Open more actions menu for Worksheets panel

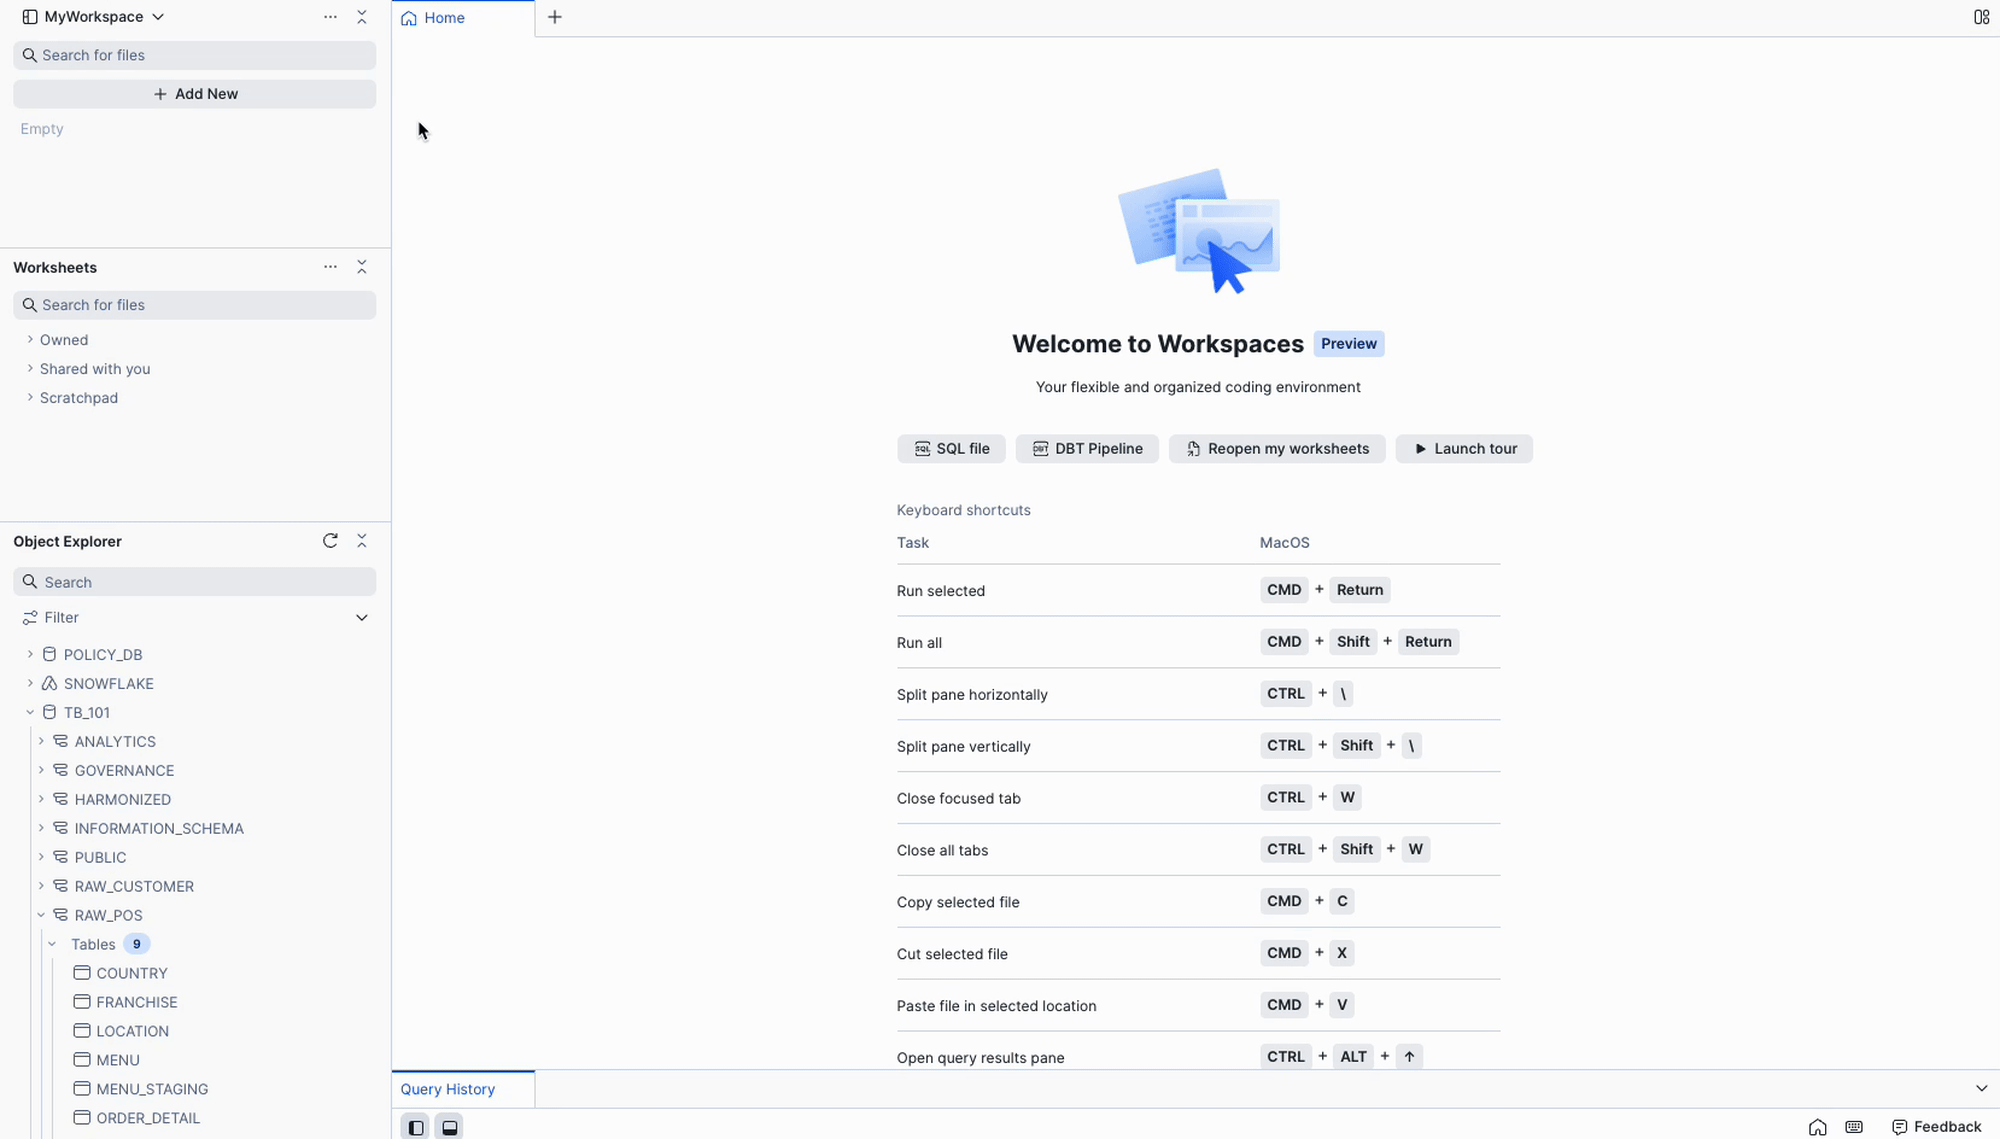point(330,267)
